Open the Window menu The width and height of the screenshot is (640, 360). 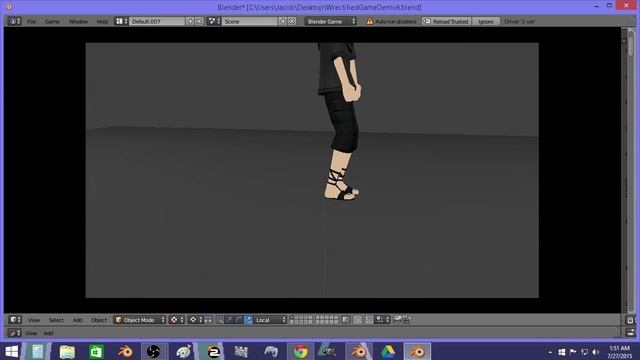click(78, 22)
